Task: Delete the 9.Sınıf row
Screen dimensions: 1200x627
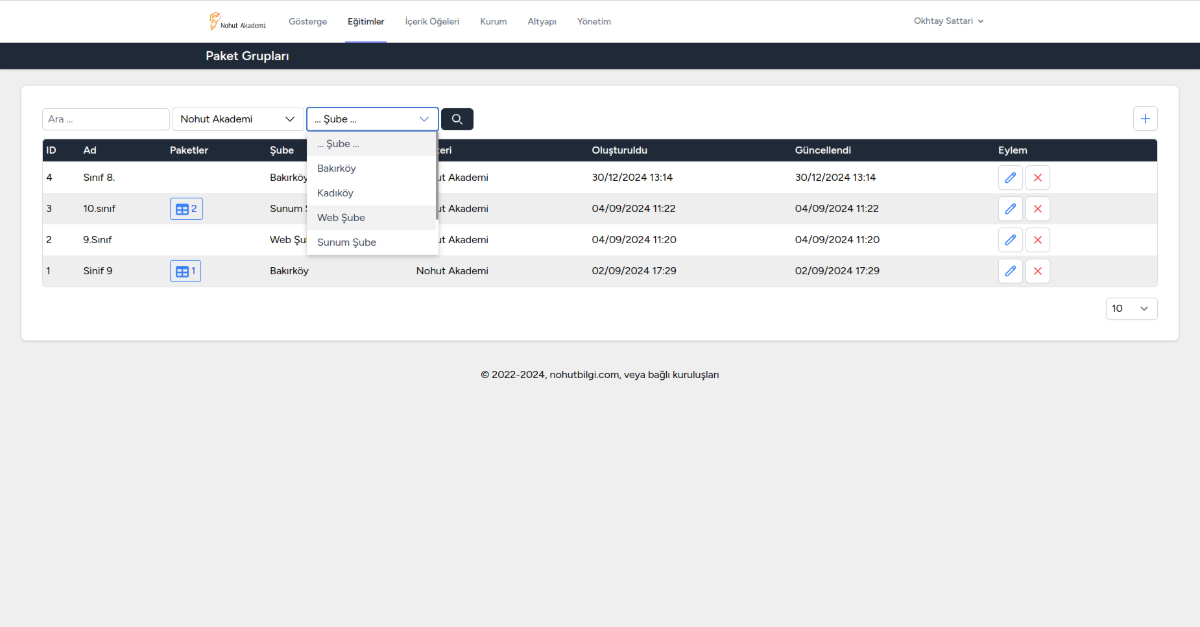Action: pyautogui.click(x=1037, y=240)
